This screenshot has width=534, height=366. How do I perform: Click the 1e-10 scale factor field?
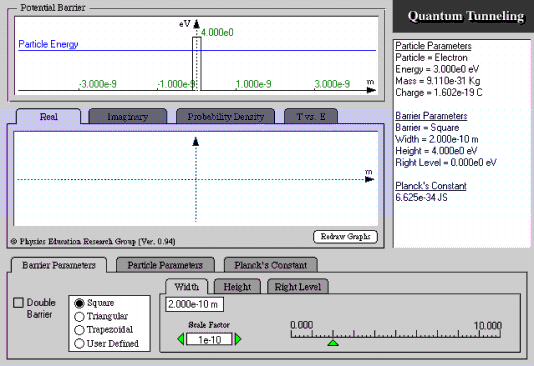209,339
